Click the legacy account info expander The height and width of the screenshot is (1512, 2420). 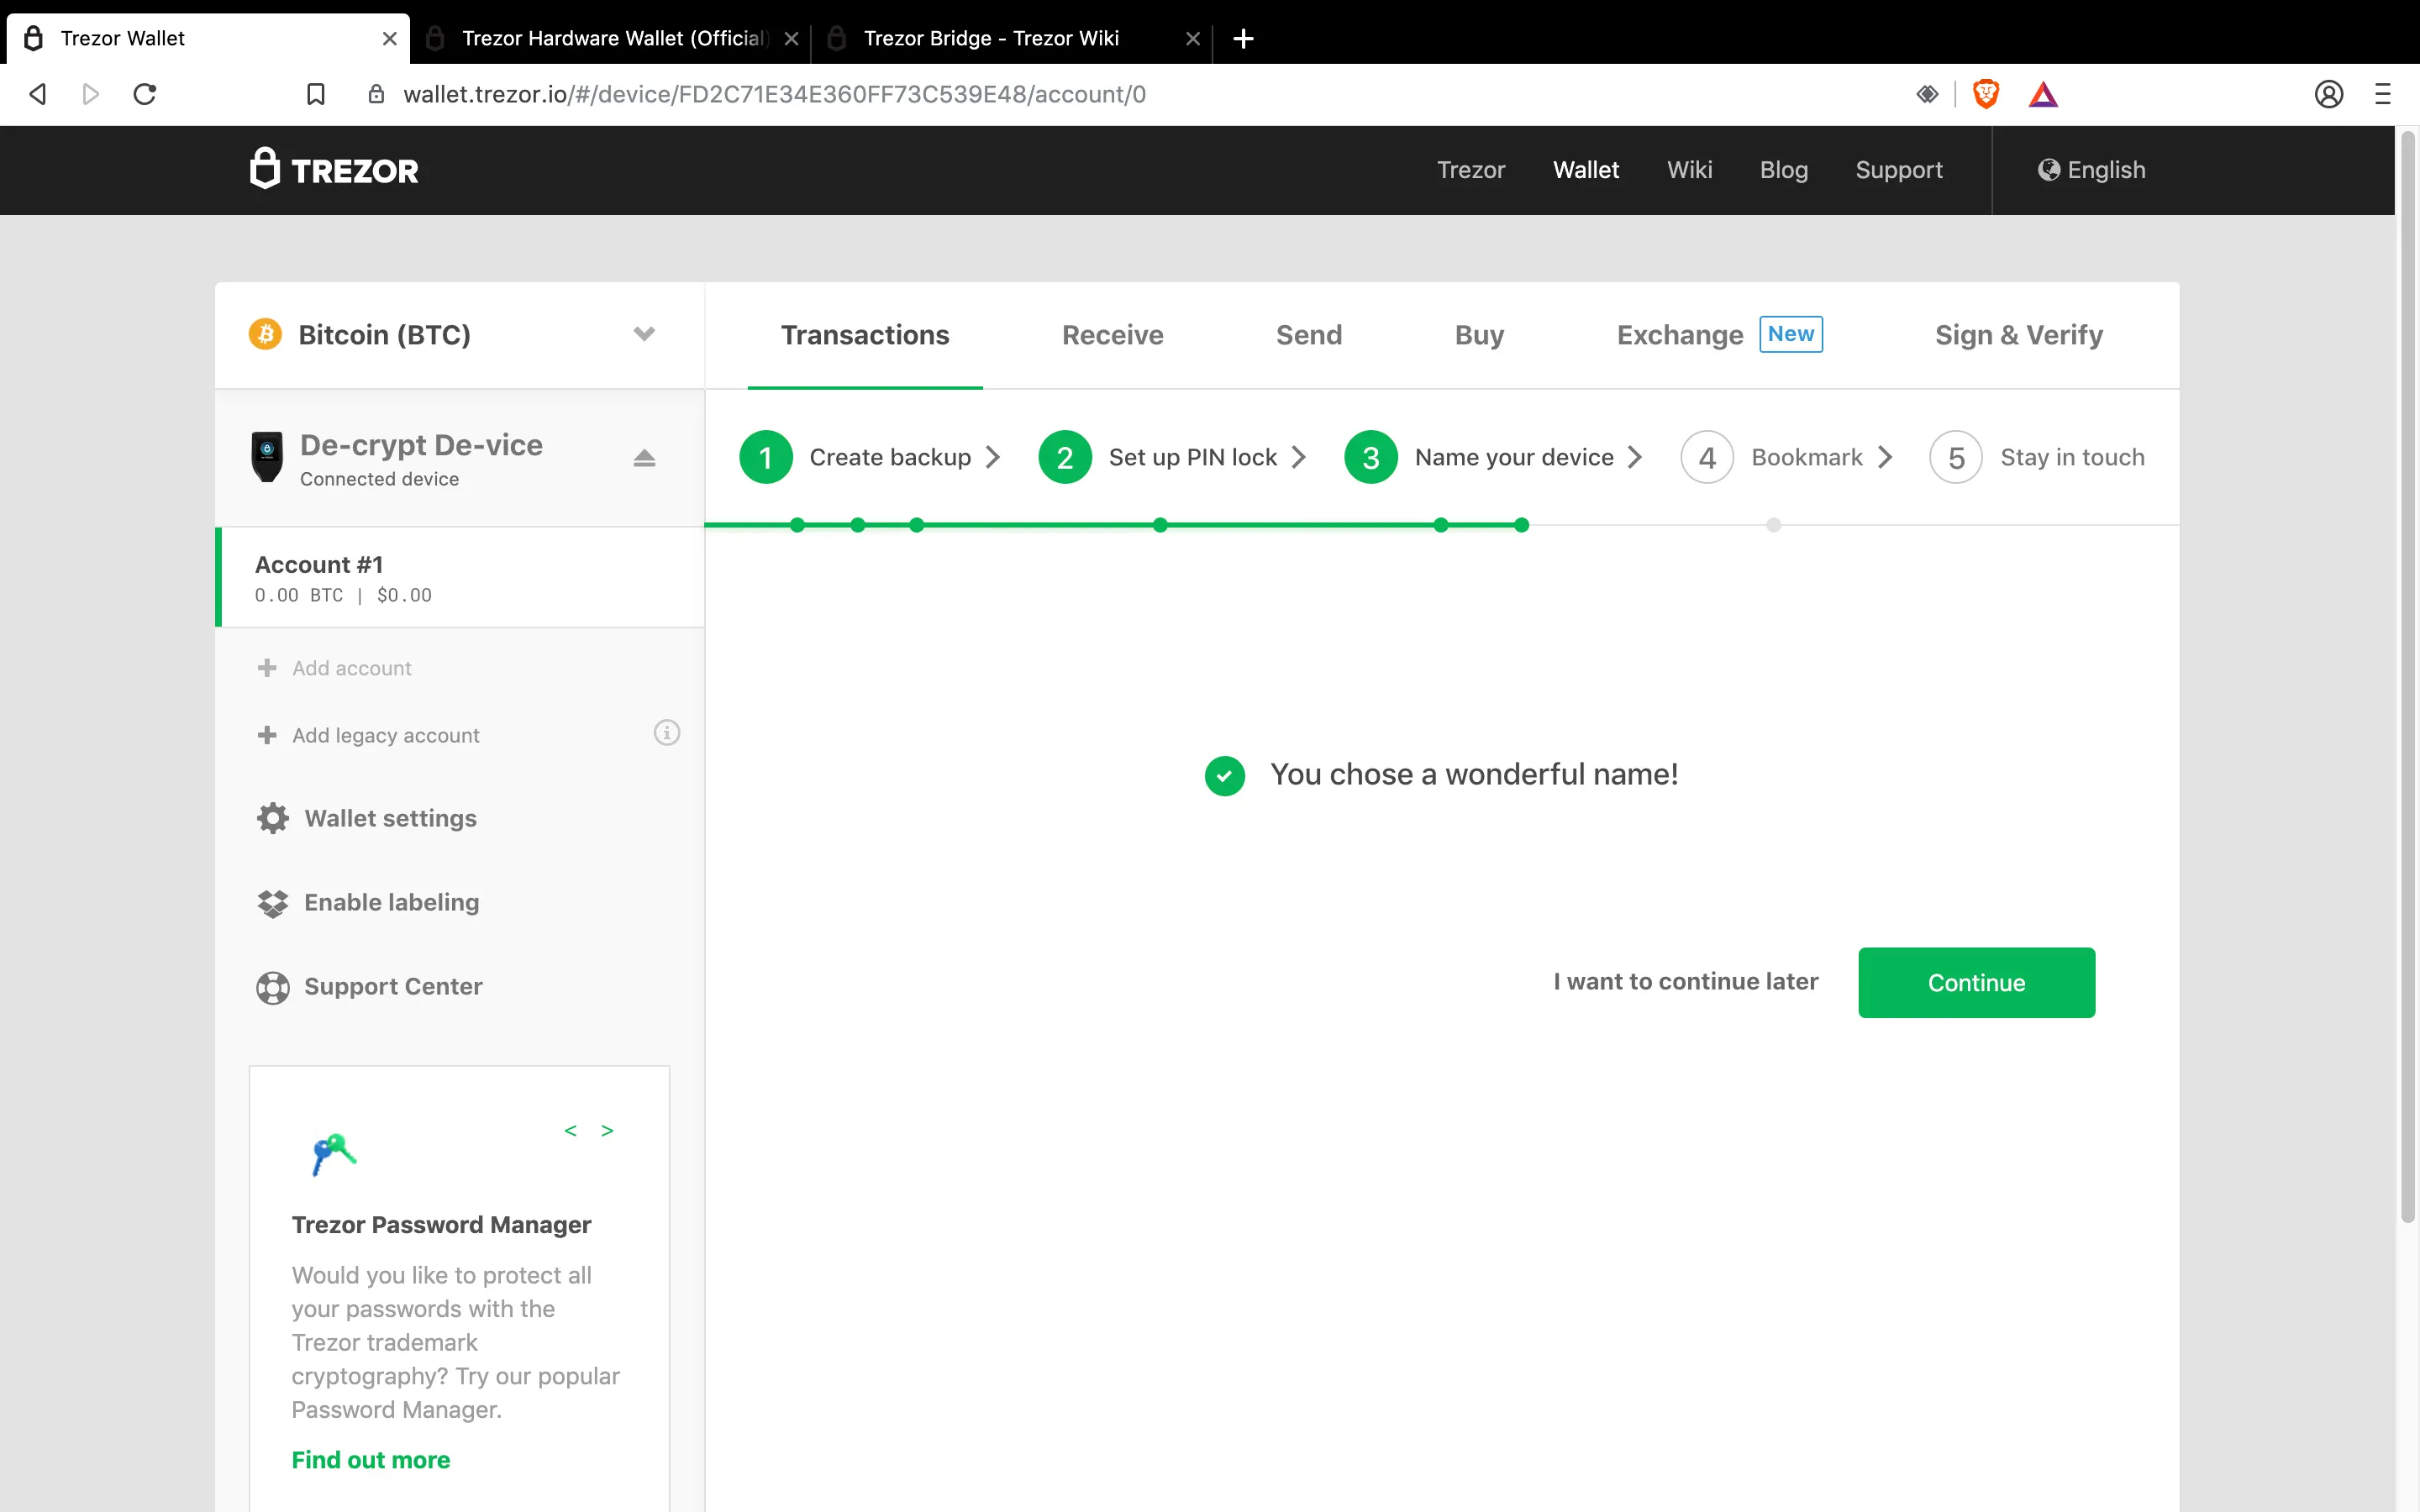[665, 732]
